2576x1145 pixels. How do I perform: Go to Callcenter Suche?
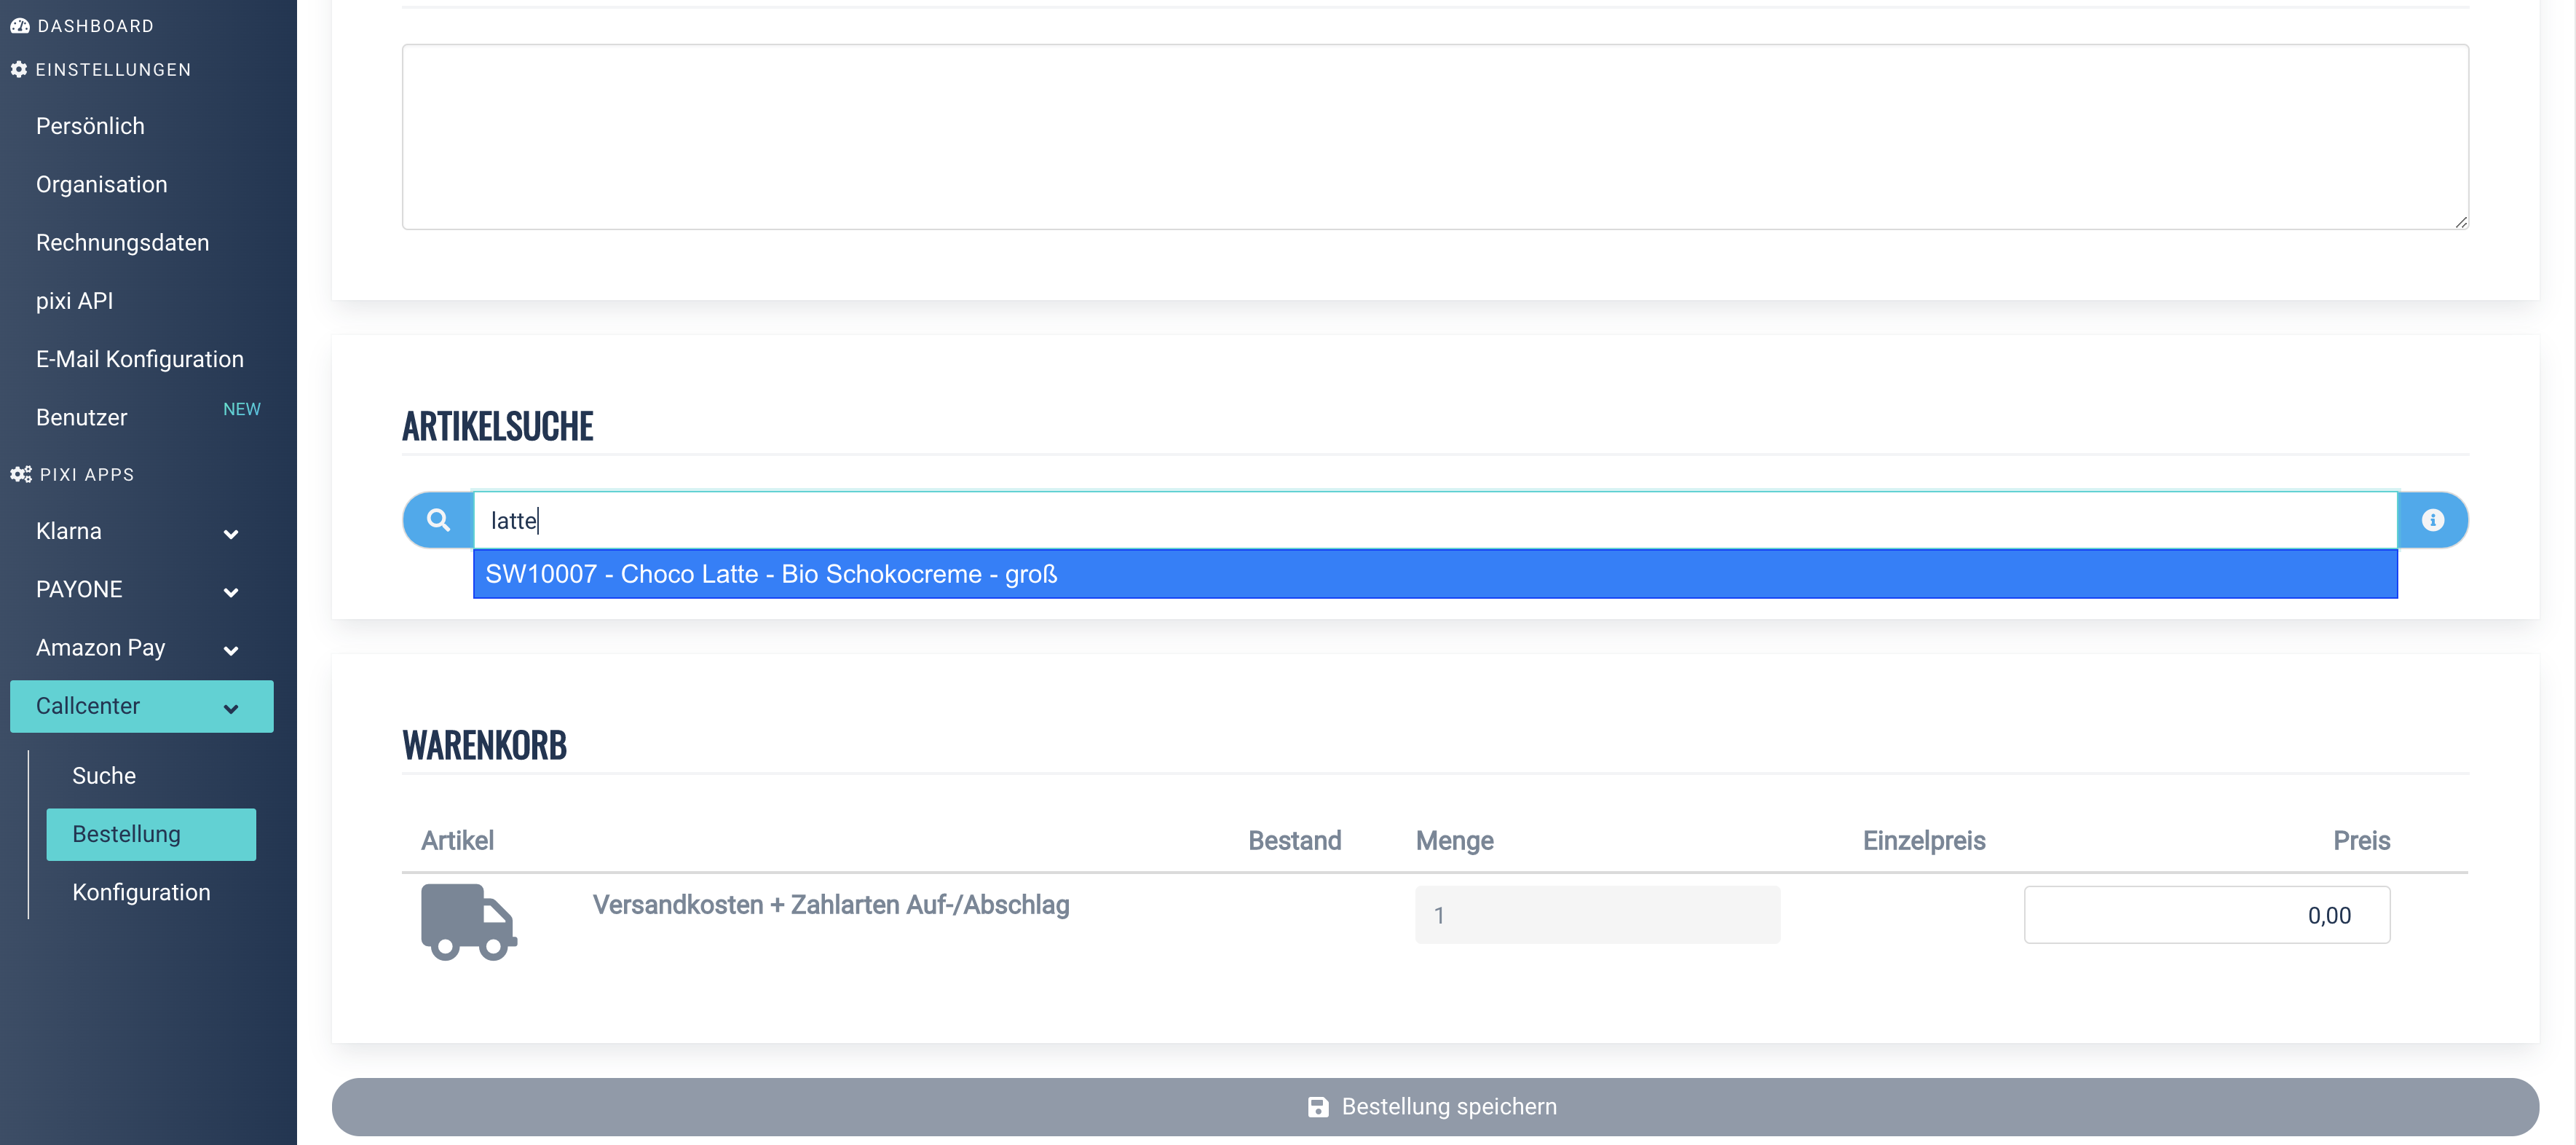click(x=104, y=776)
